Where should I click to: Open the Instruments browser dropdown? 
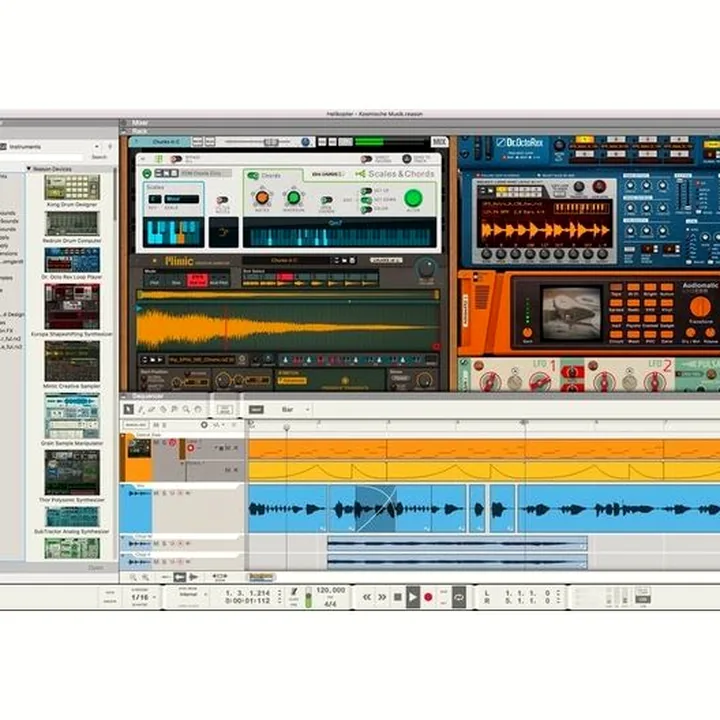pyautogui.click(x=97, y=146)
